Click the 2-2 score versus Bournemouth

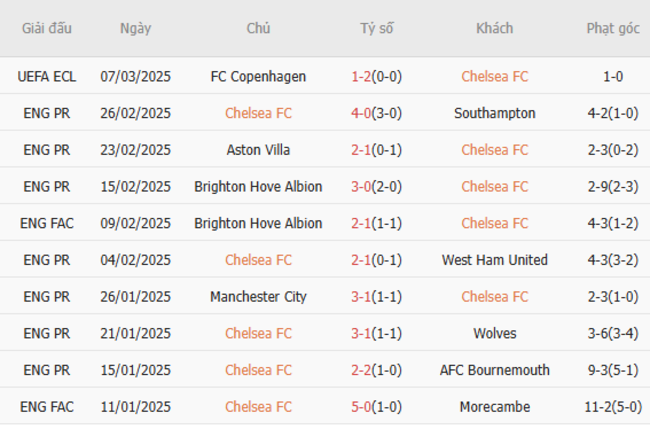[361, 370]
